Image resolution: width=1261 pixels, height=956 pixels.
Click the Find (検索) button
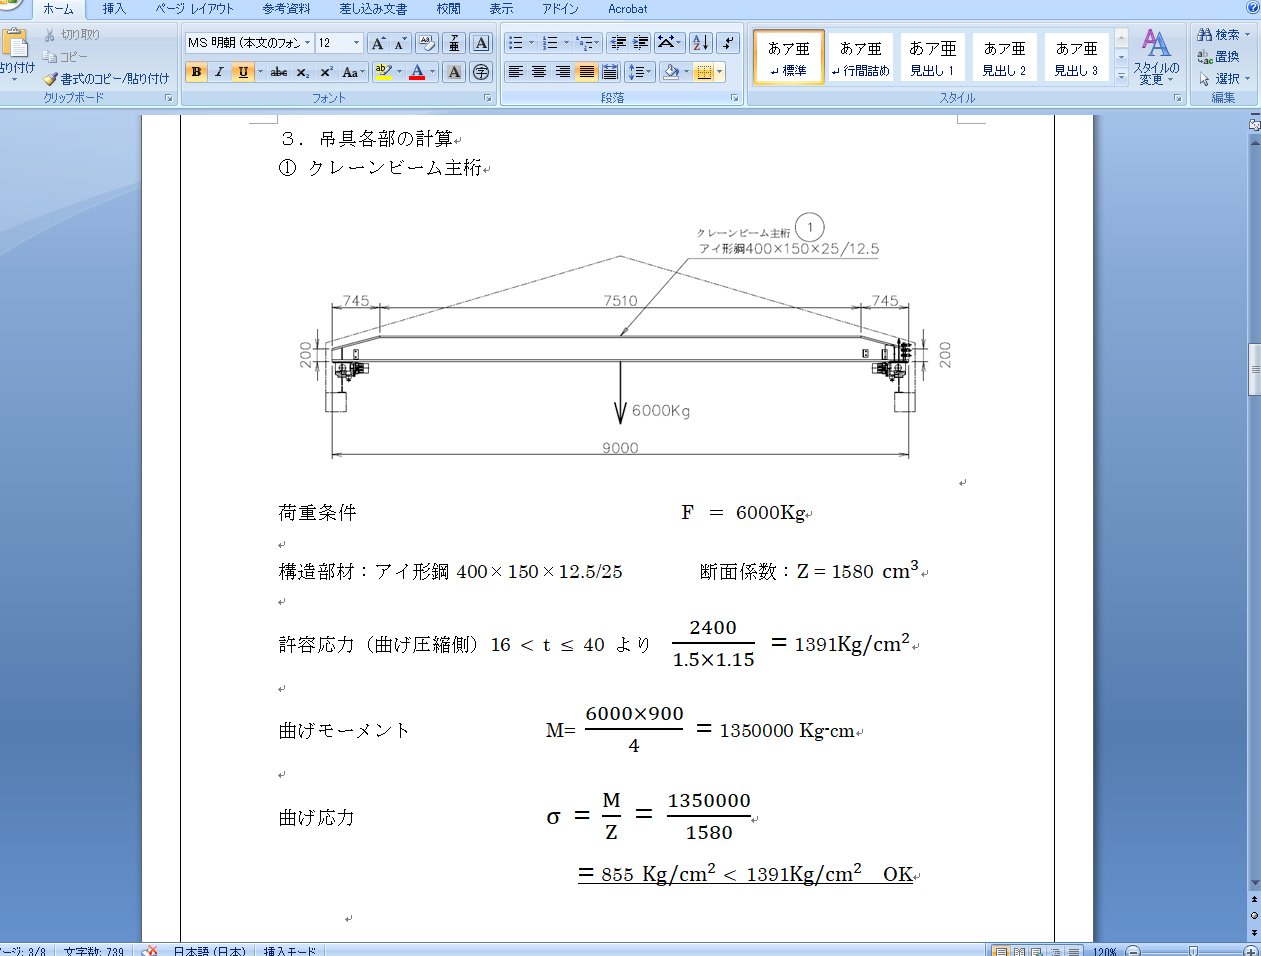[x=1223, y=35]
